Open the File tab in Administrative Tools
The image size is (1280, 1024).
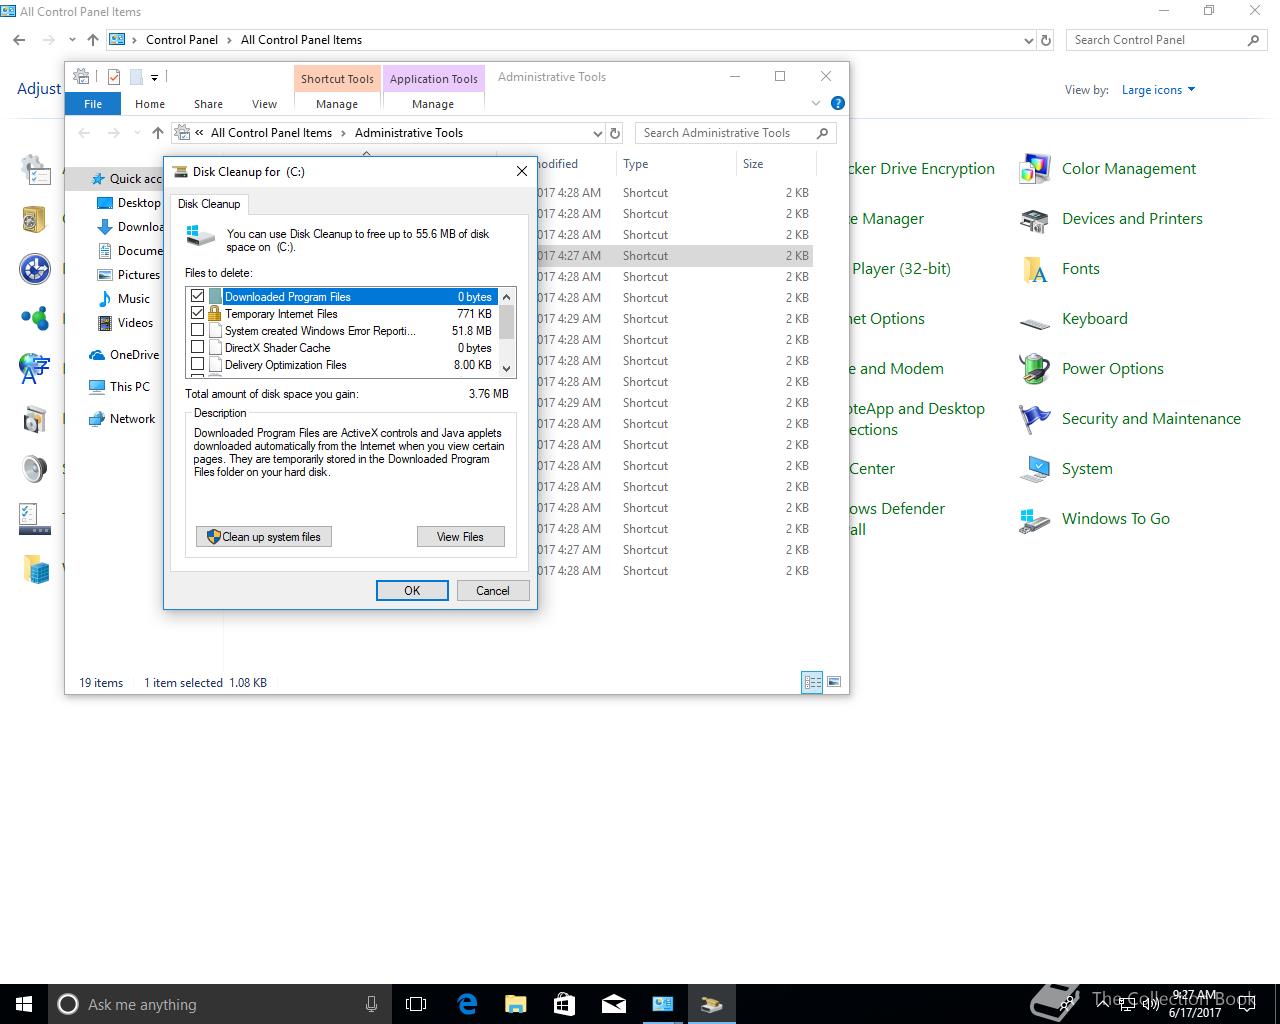(x=93, y=104)
